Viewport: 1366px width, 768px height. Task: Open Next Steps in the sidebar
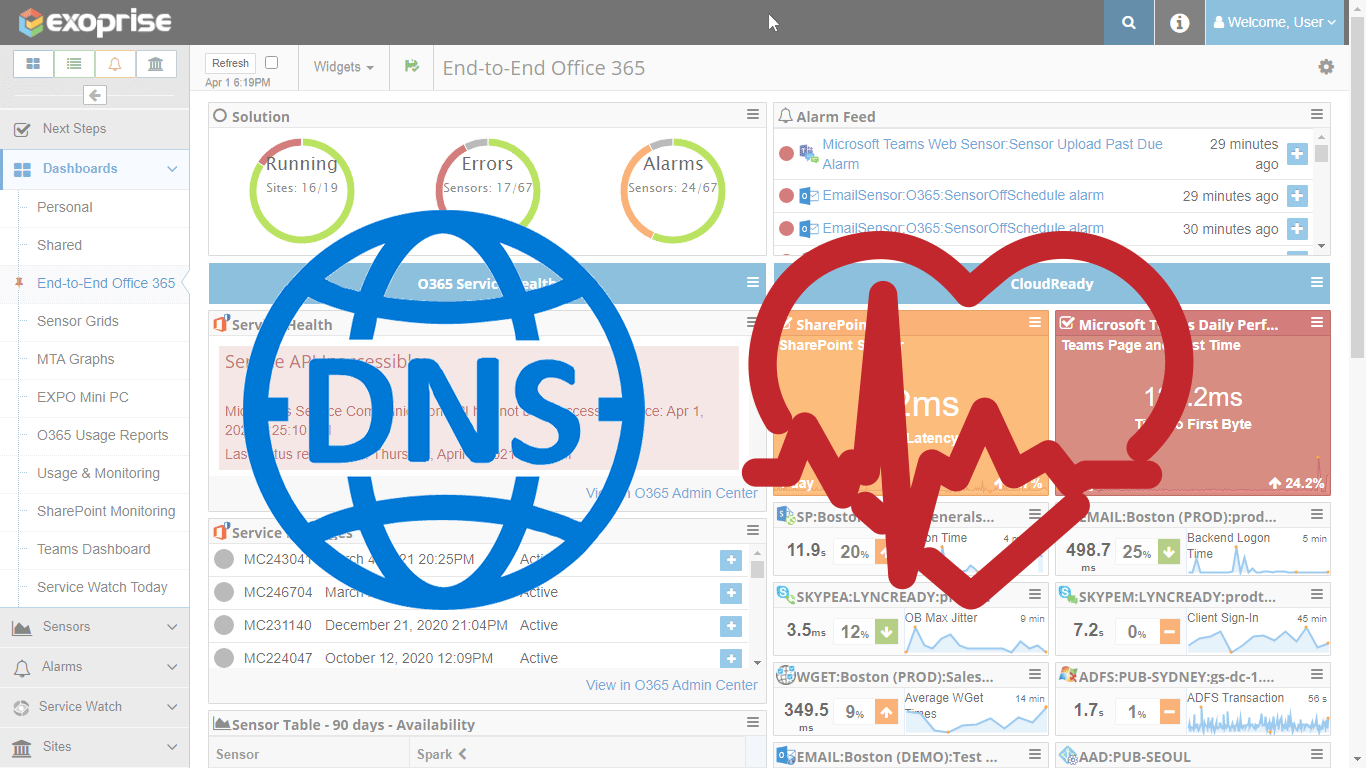pyautogui.click(x=94, y=128)
